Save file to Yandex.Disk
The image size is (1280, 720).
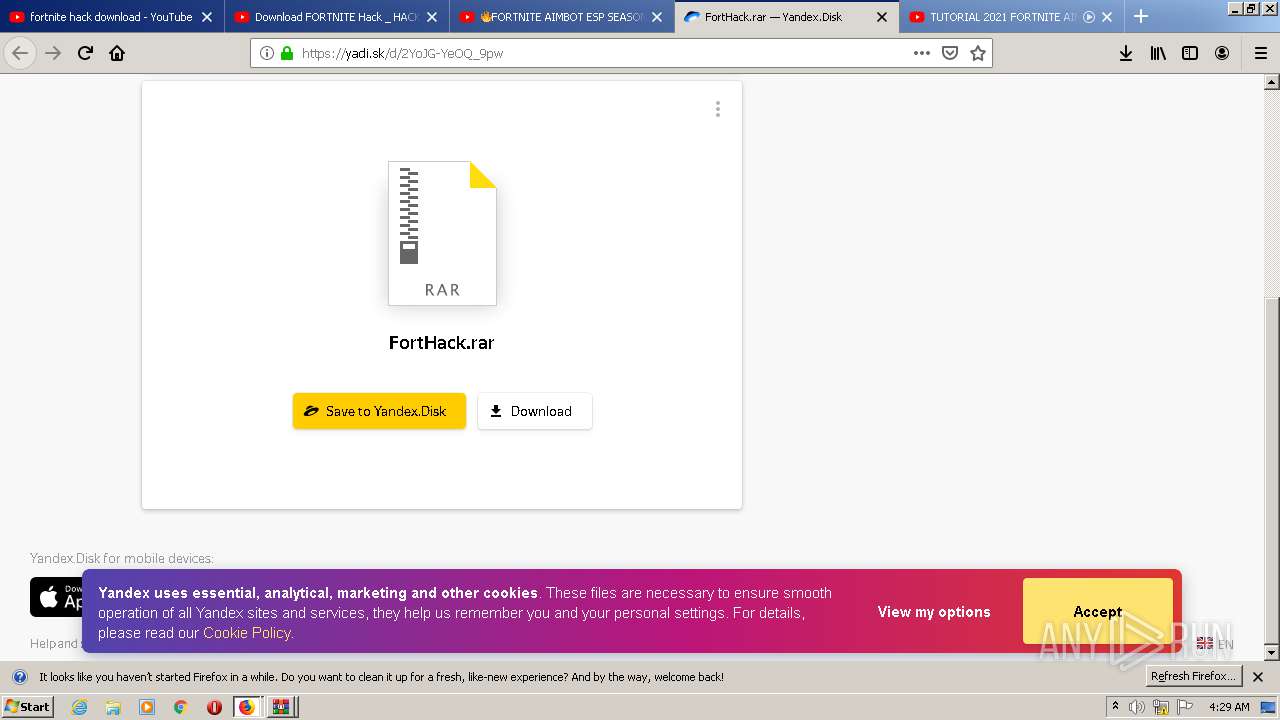coord(379,411)
